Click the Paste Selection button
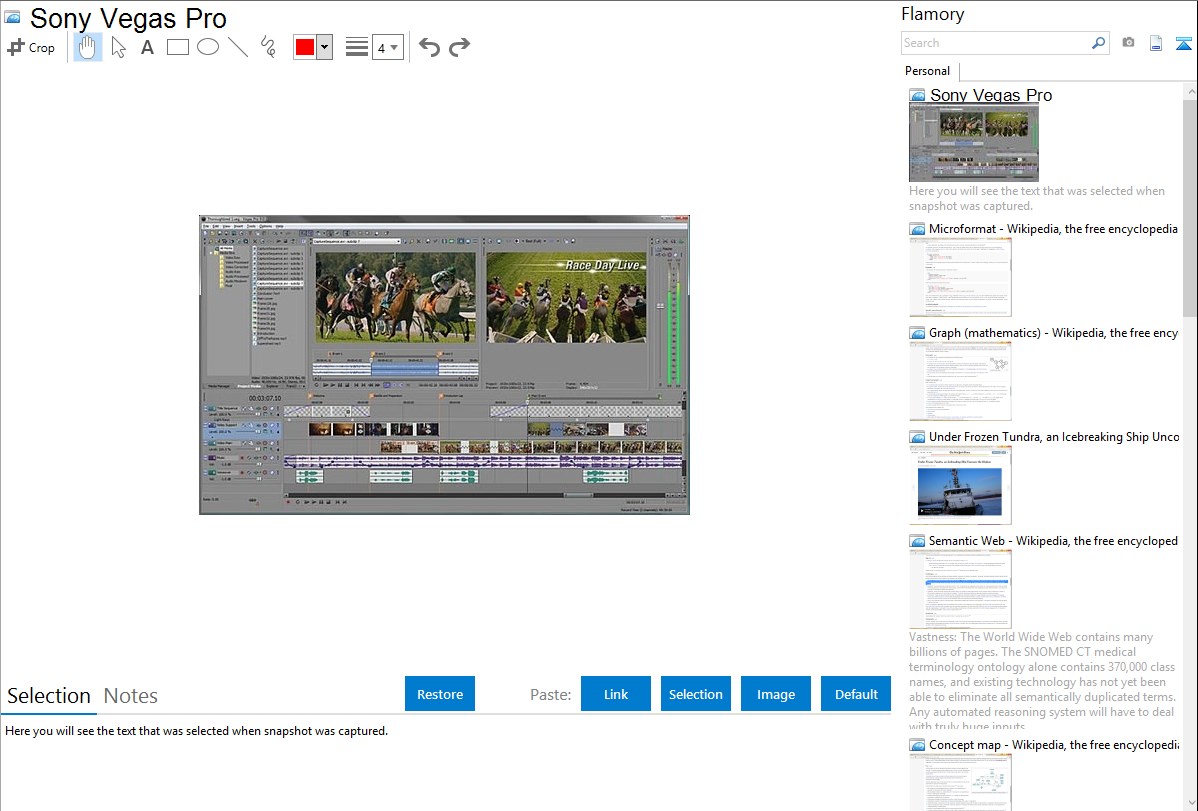The height and width of the screenshot is (811, 1198). point(696,694)
